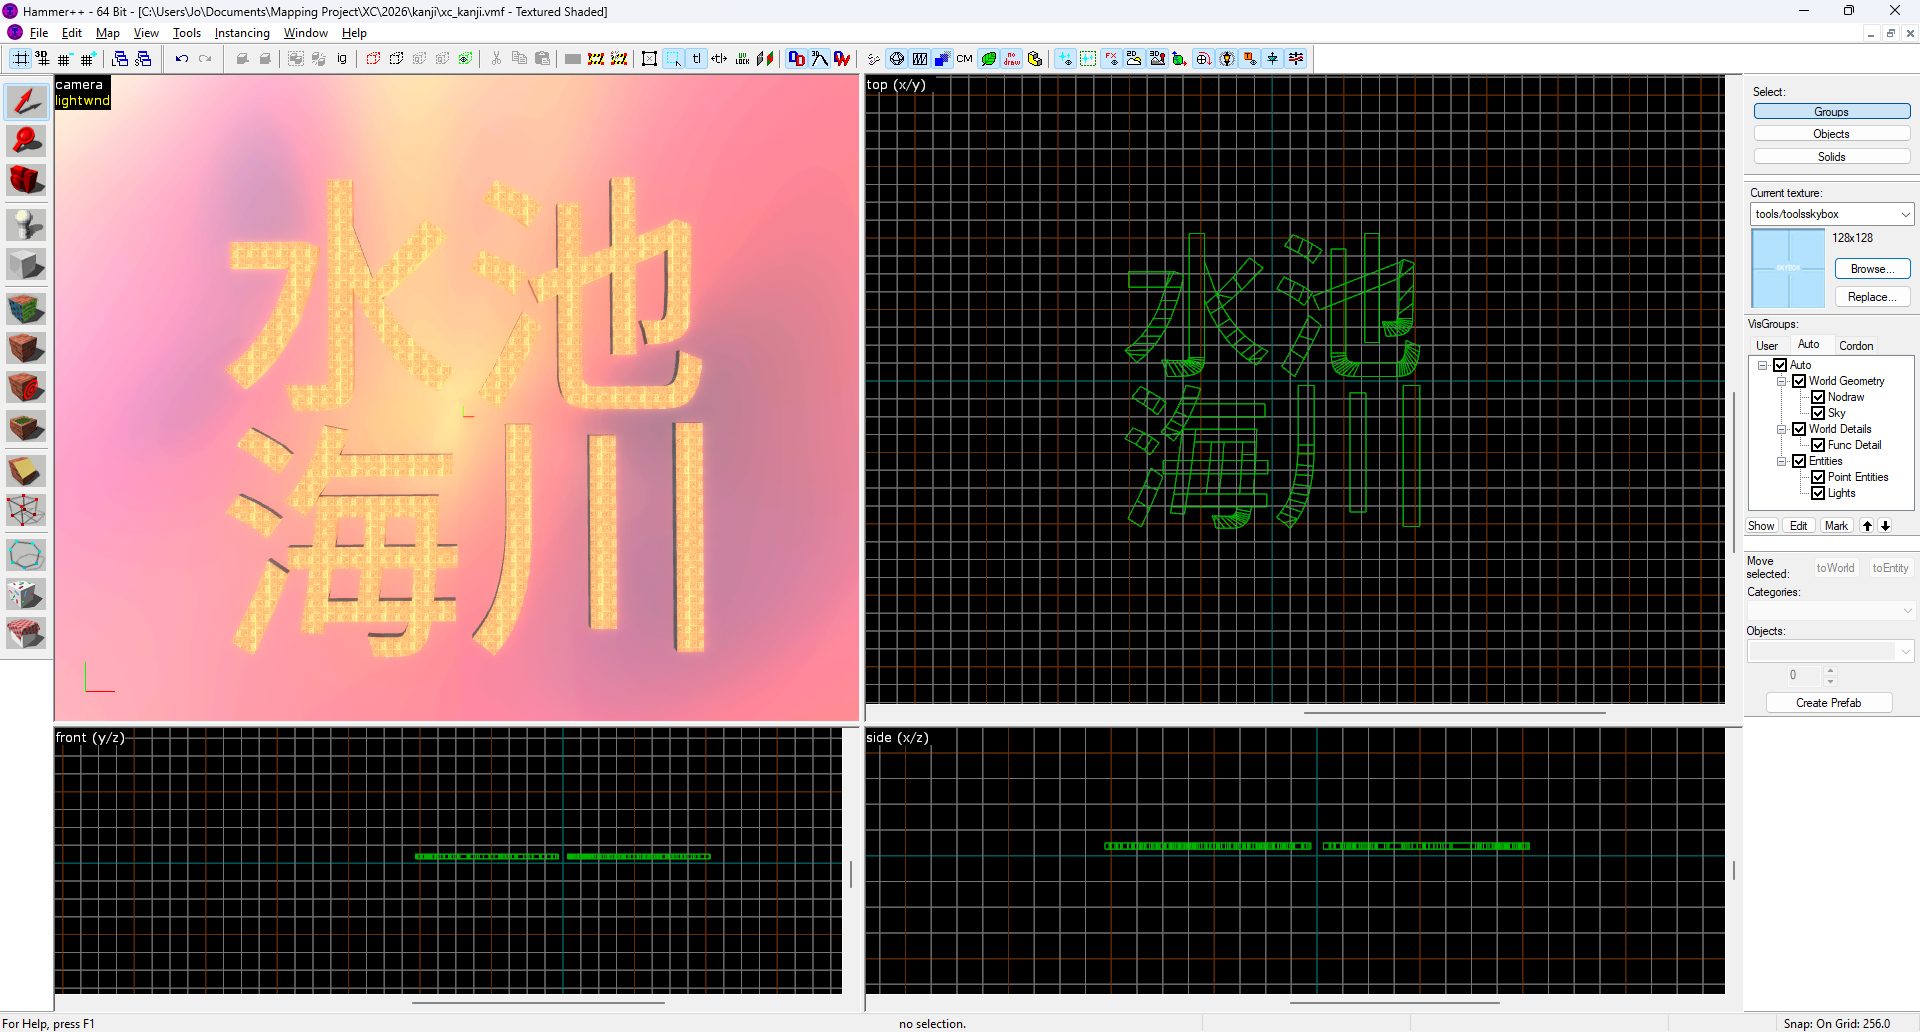Image resolution: width=1920 pixels, height=1032 pixels.
Task: Click the skybox texture preview swatch
Action: [1788, 268]
